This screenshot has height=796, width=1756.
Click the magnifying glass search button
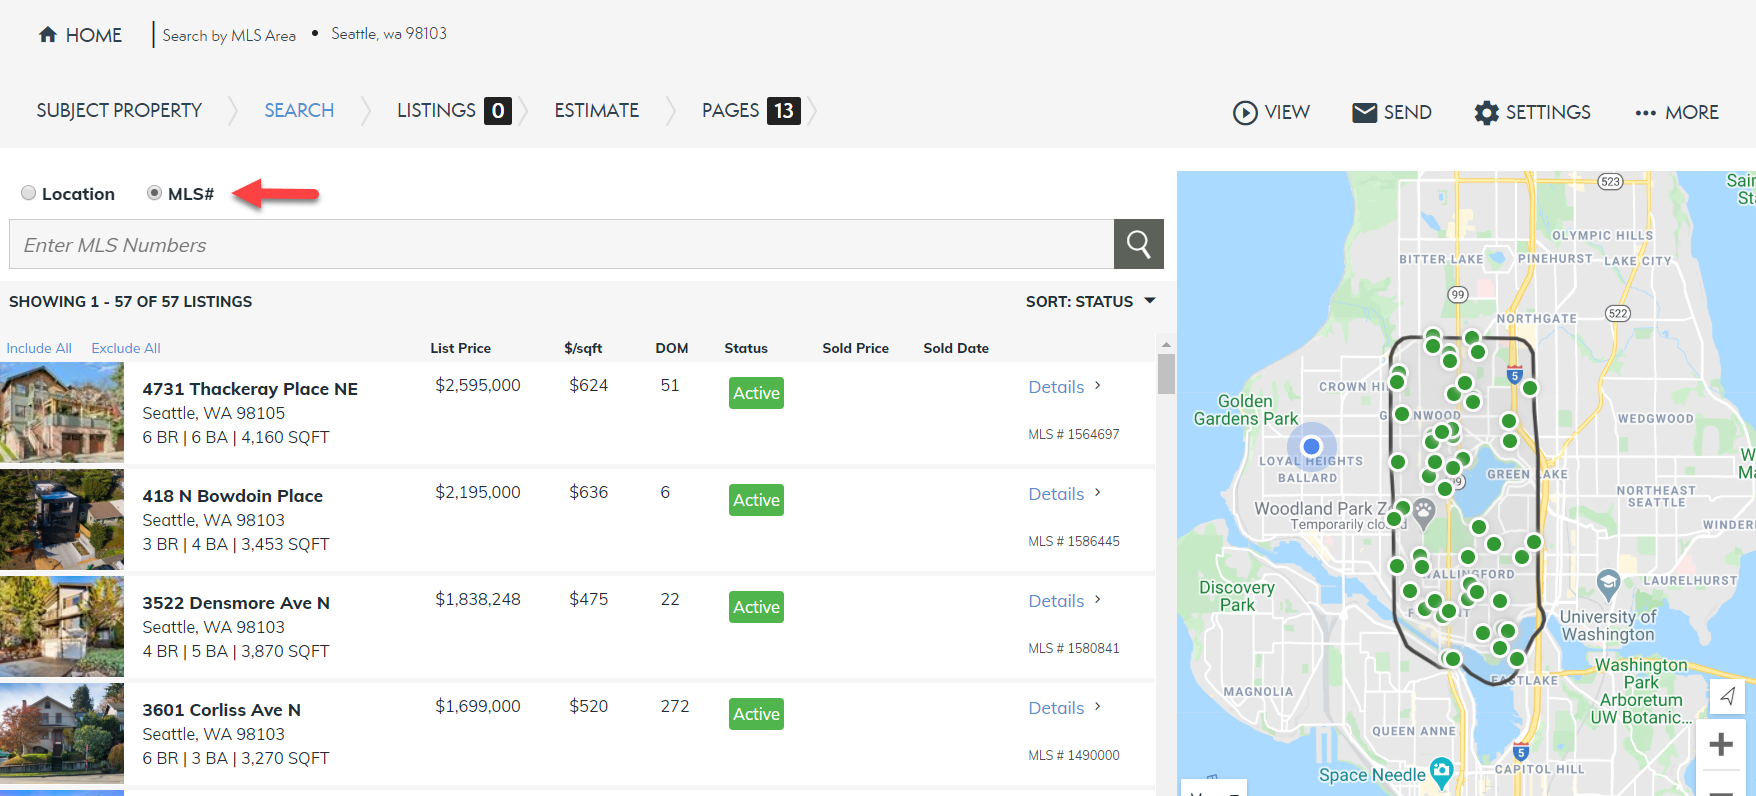point(1138,244)
